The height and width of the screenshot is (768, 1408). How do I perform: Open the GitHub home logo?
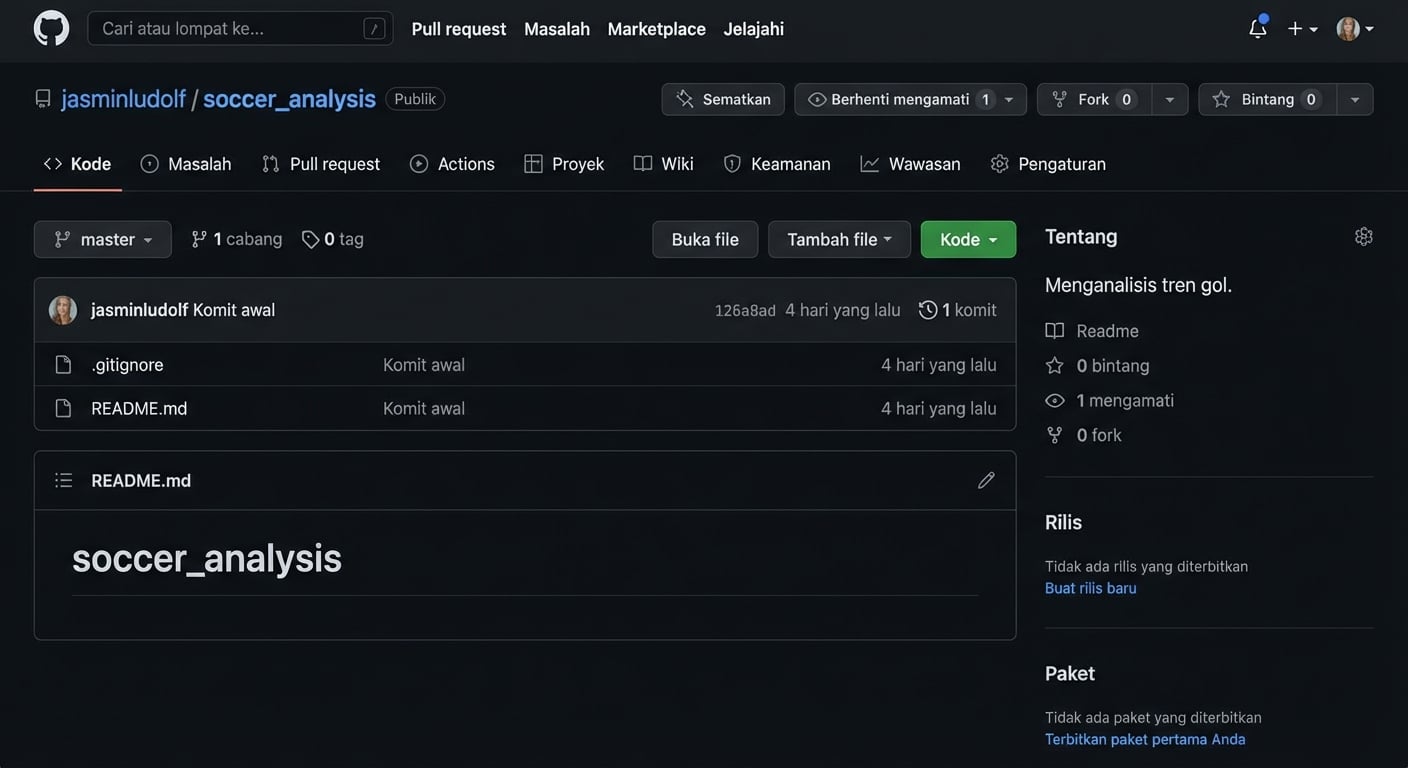pos(51,28)
